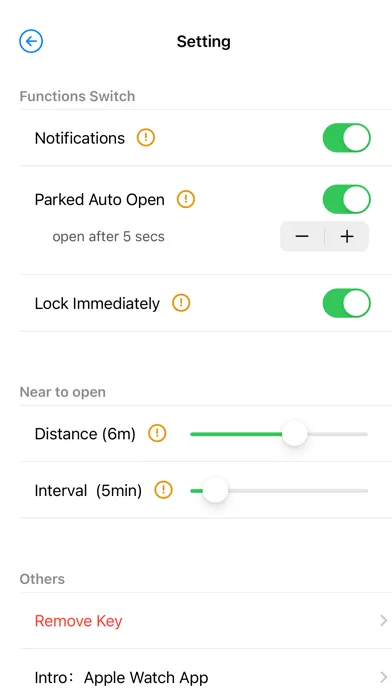Increase open delay with the plus button
The image size is (392, 696).
pos(347,236)
